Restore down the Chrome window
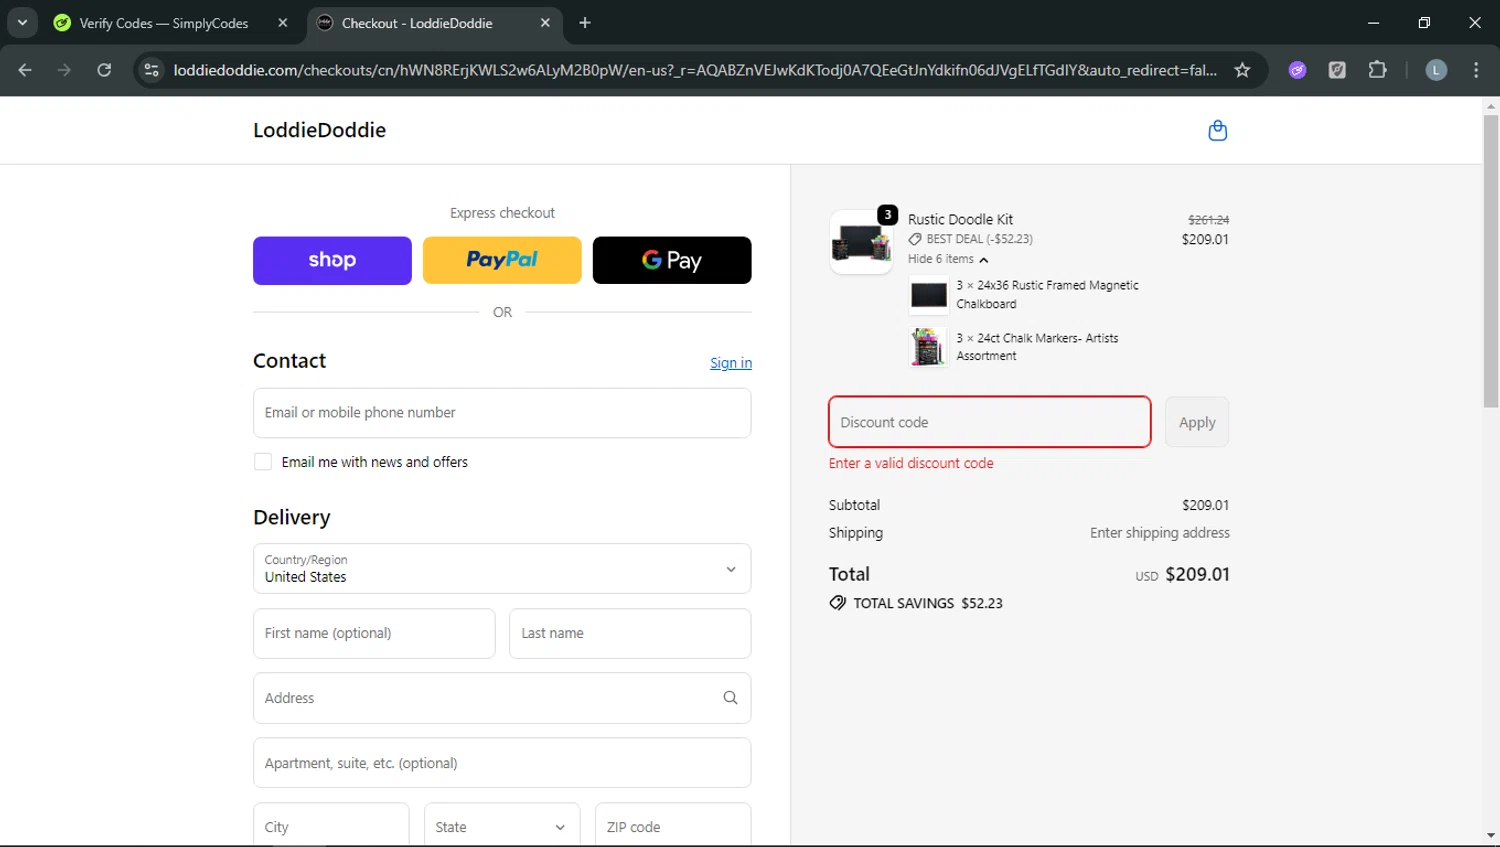Viewport: 1500px width, 847px height. 1424,23
